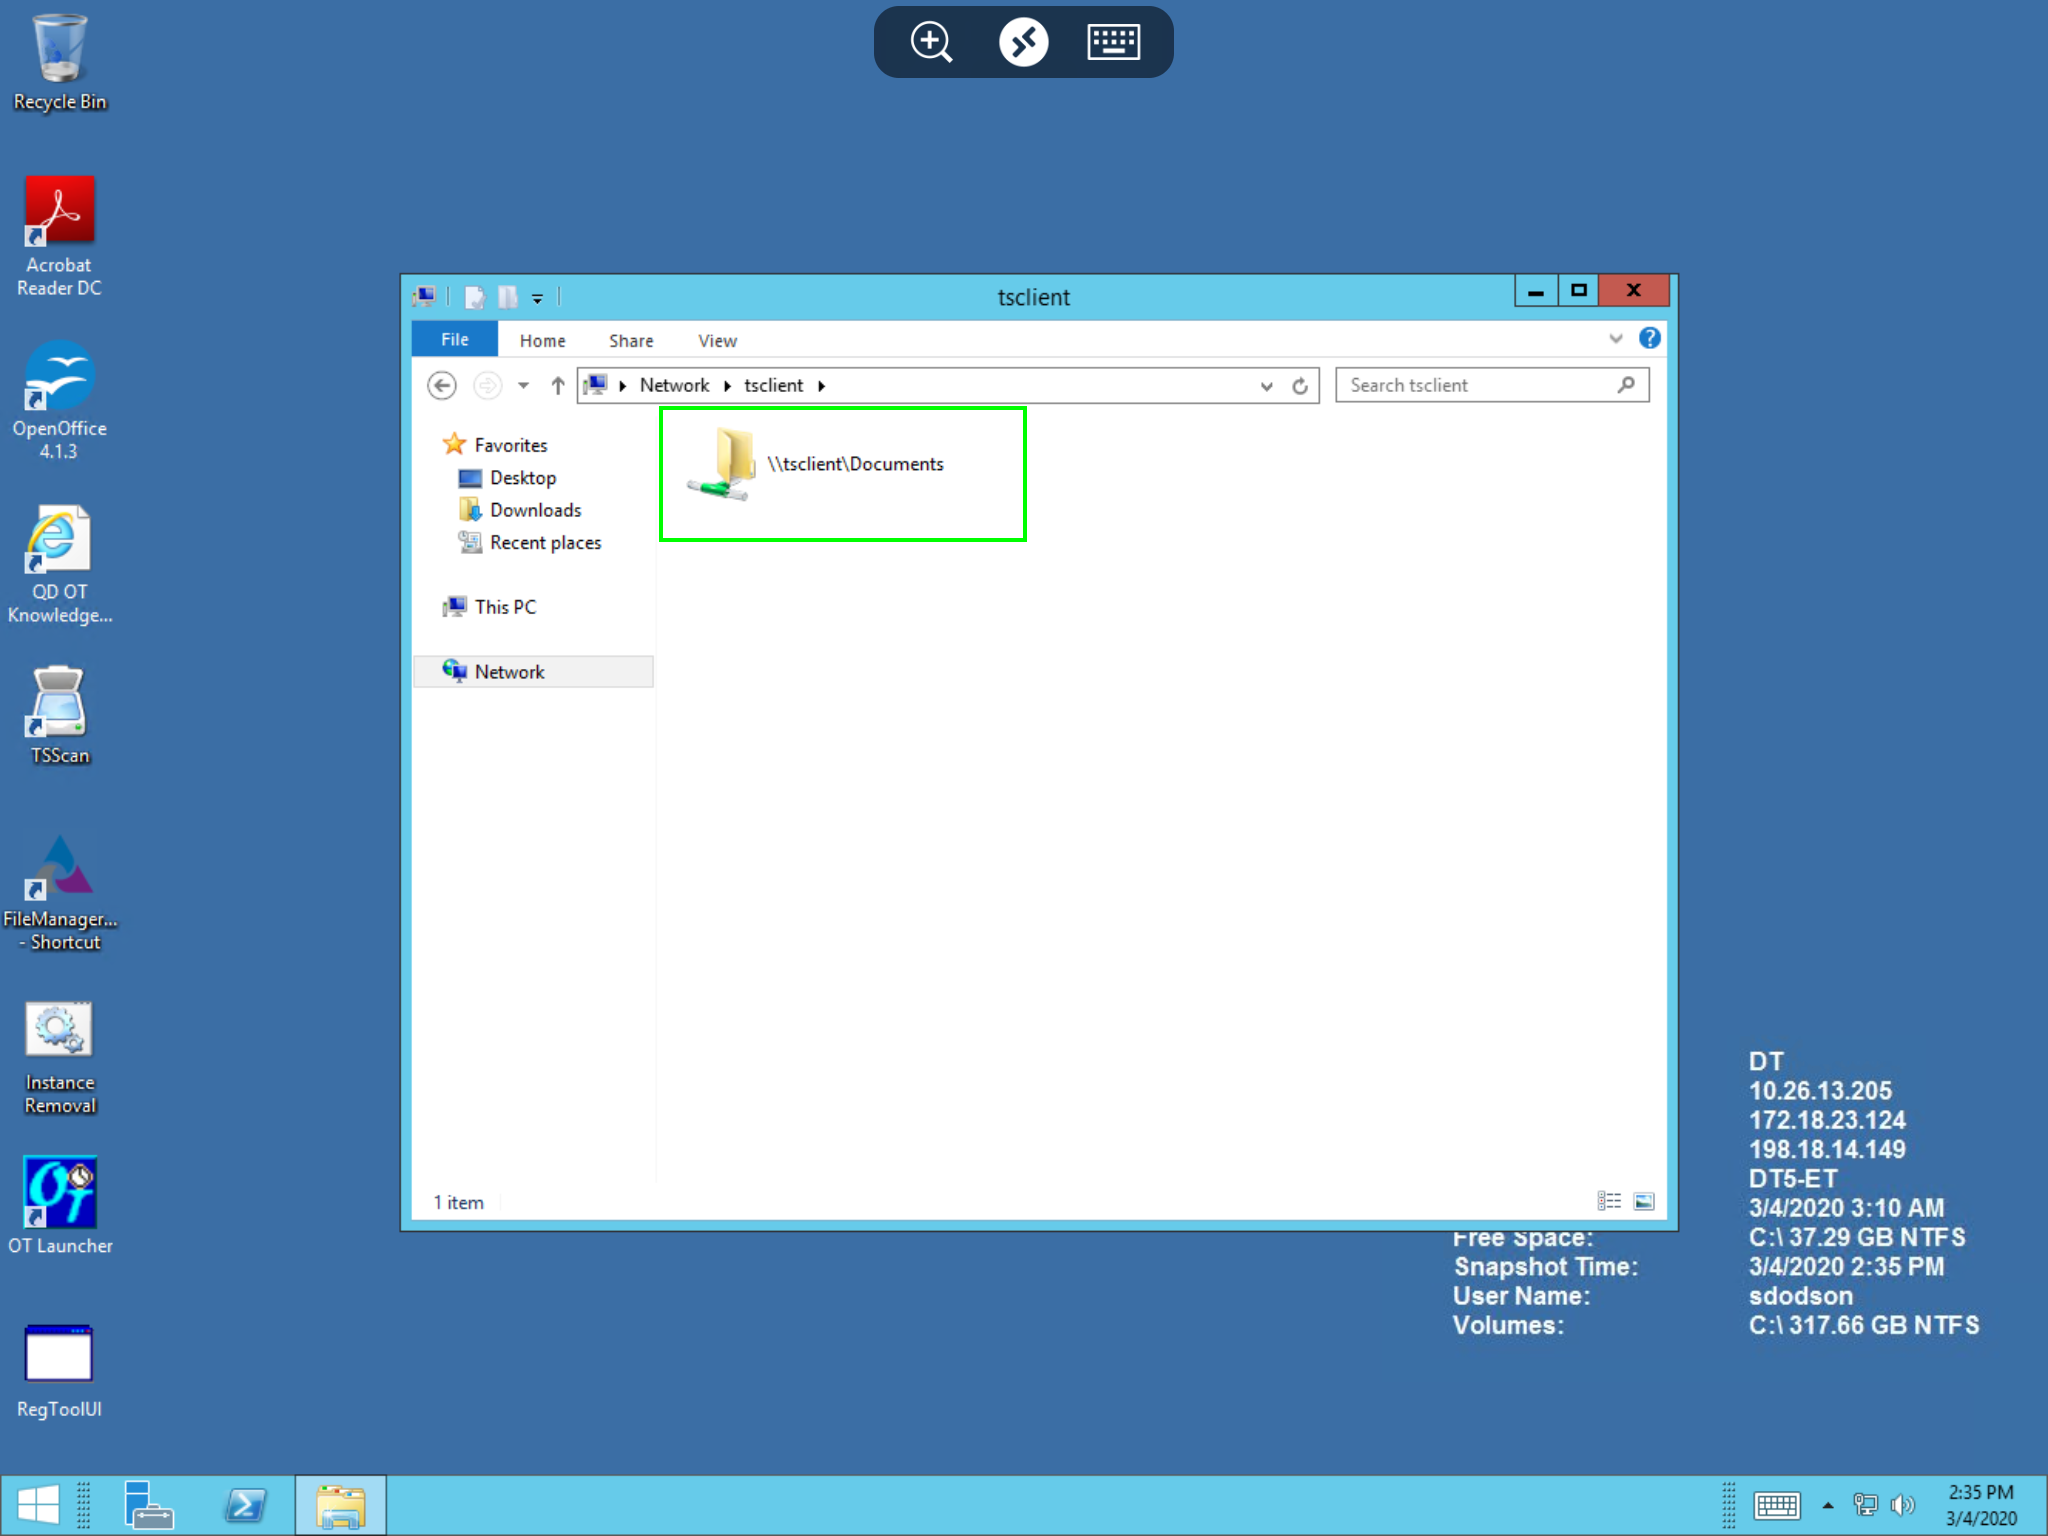
Task: Open the Customize Quick Access Toolbar dropdown
Action: point(537,298)
